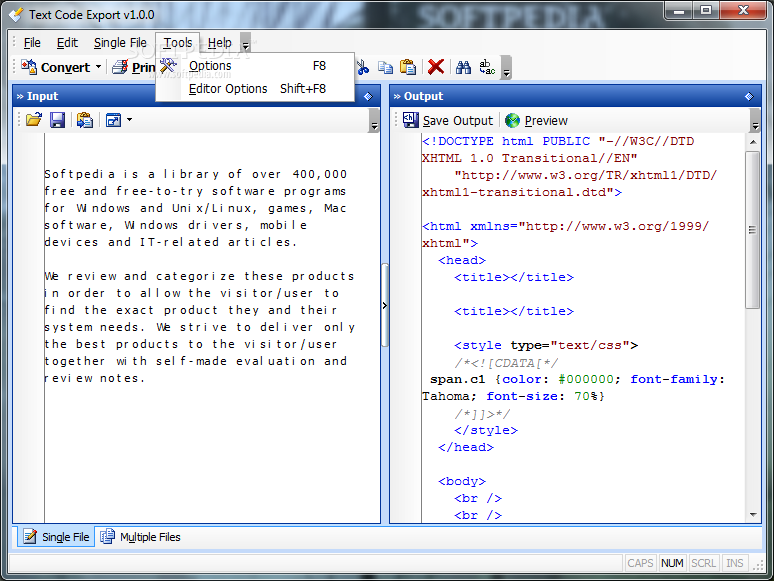Image resolution: width=774 pixels, height=581 pixels.
Task: Open the File menu
Action: [32, 43]
